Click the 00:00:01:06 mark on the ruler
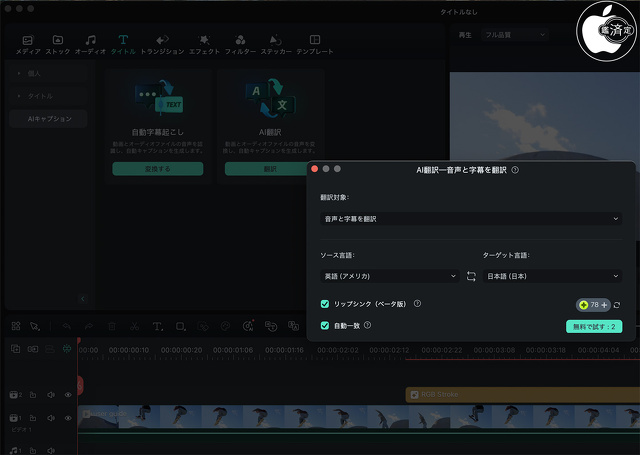Screen dimensions: 640x455 pyautogui.click(x=233, y=350)
